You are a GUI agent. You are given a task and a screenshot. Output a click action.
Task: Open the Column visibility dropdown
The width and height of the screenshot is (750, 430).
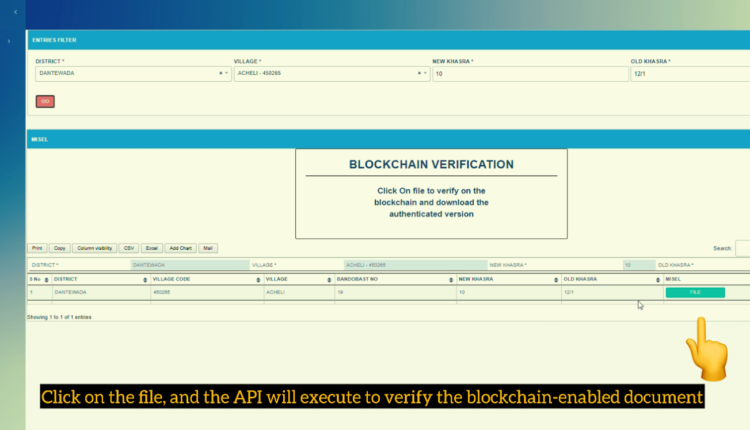click(94, 248)
